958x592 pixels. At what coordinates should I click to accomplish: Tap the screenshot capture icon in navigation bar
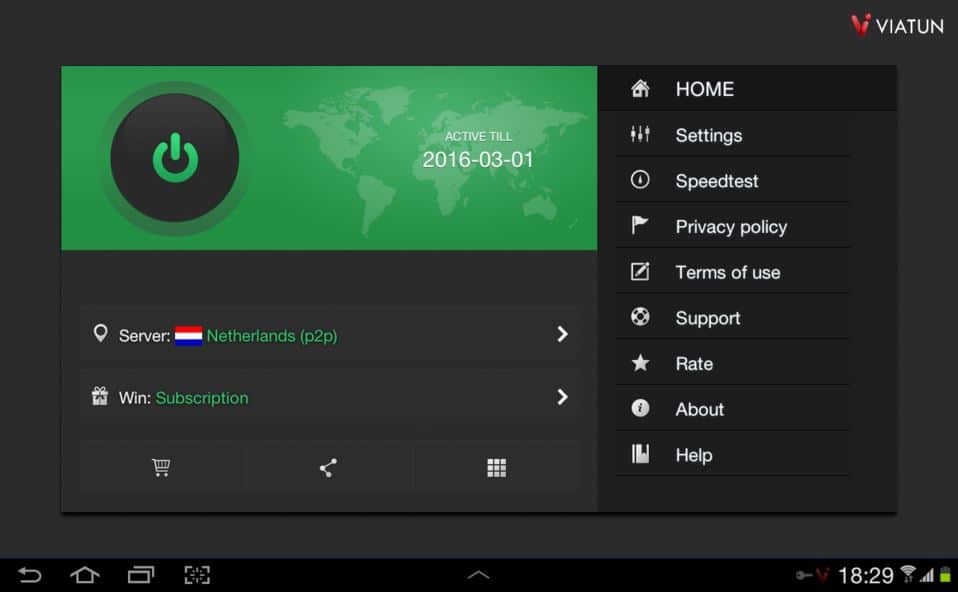point(197,575)
